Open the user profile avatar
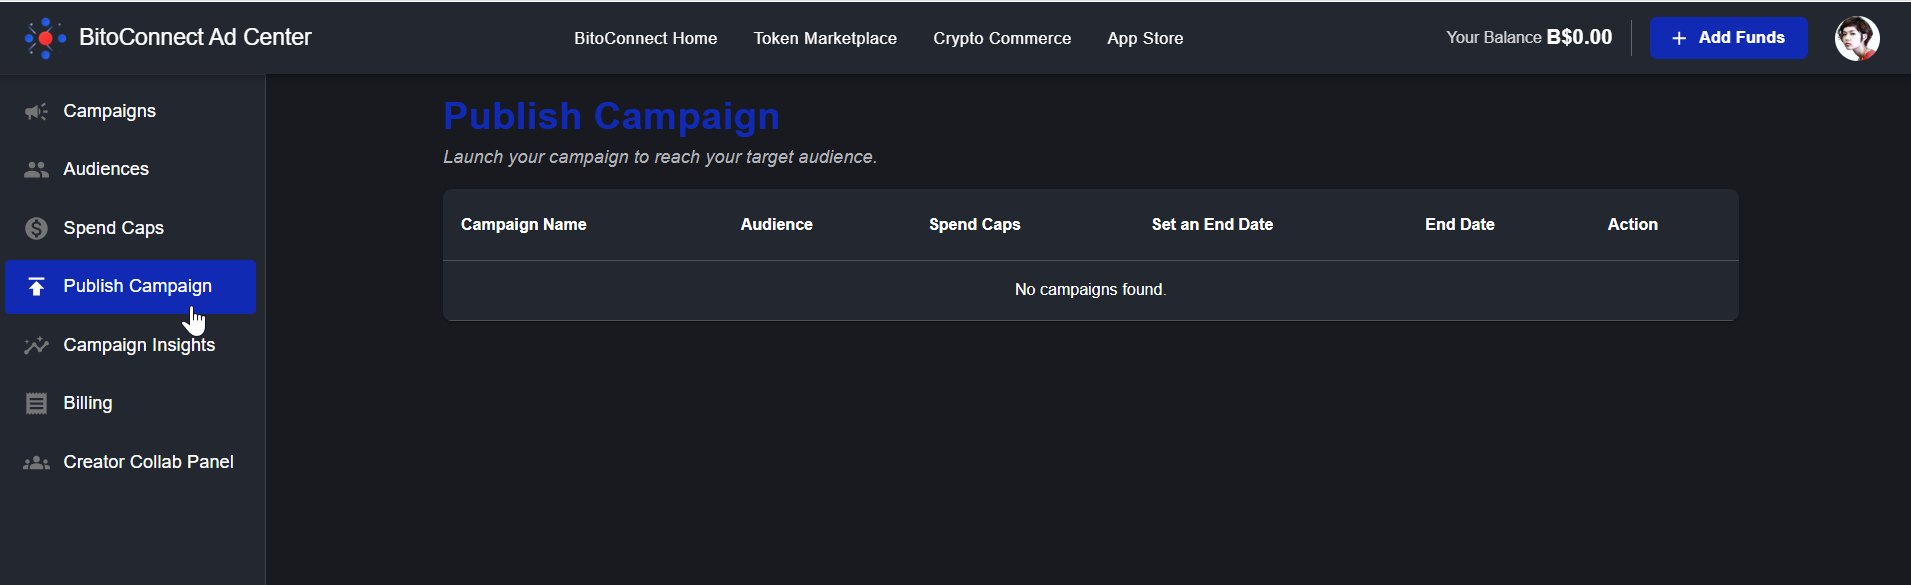The height and width of the screenshot is (585, 1911). click(x=1857, y=38)
